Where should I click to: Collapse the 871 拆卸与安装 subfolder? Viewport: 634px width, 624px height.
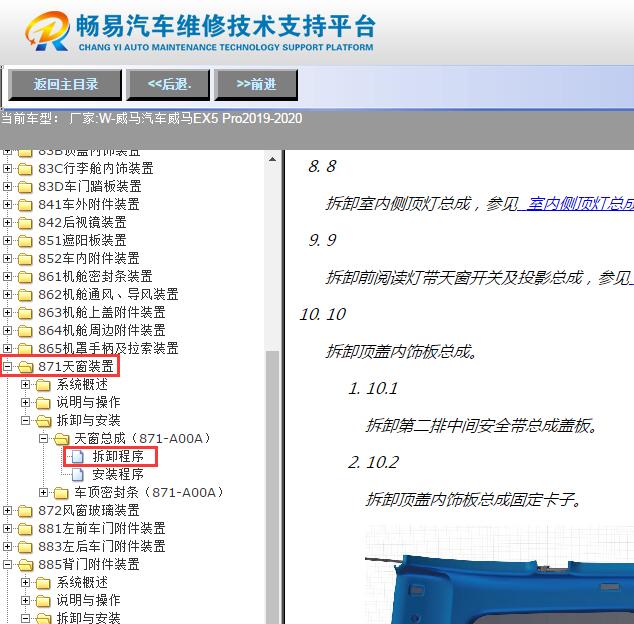(25, 421)
